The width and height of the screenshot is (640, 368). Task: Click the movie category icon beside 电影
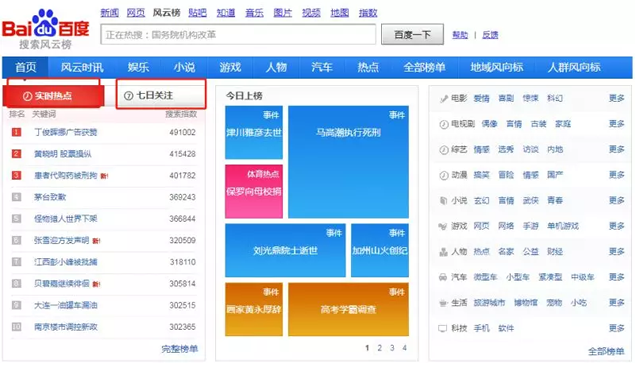point(443,98)
